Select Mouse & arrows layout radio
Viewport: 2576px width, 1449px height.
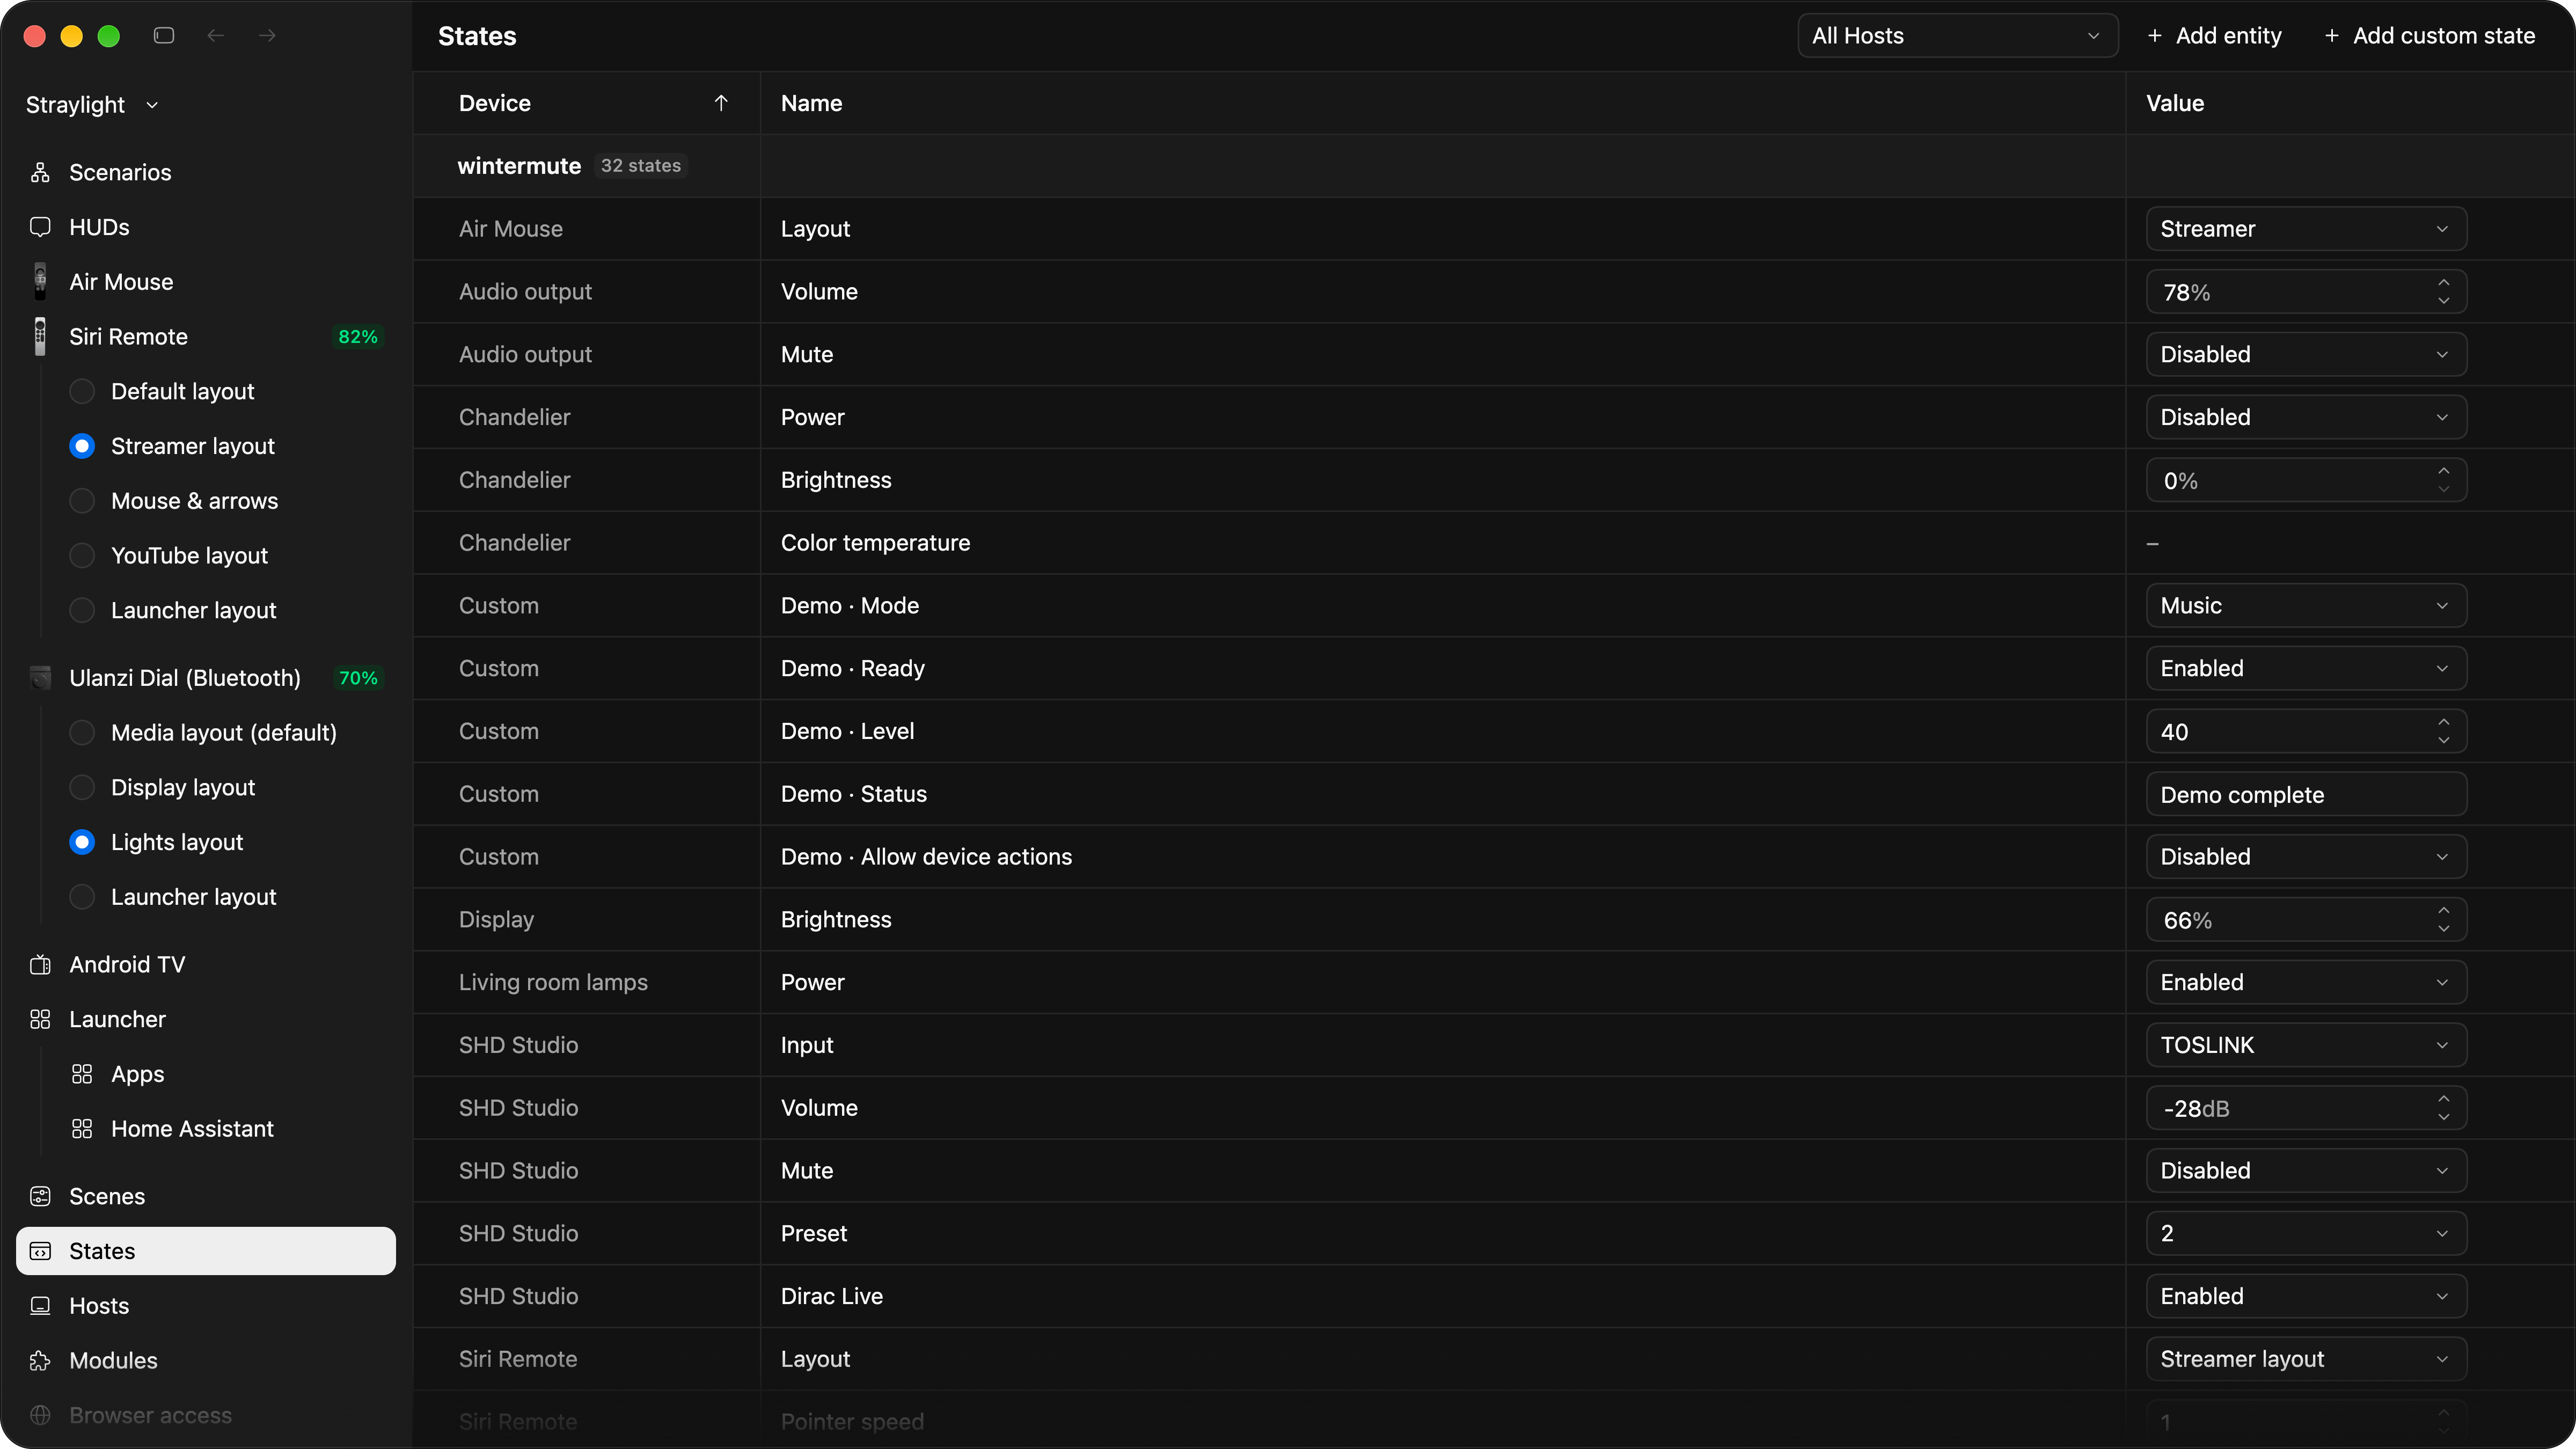[82, 501]
